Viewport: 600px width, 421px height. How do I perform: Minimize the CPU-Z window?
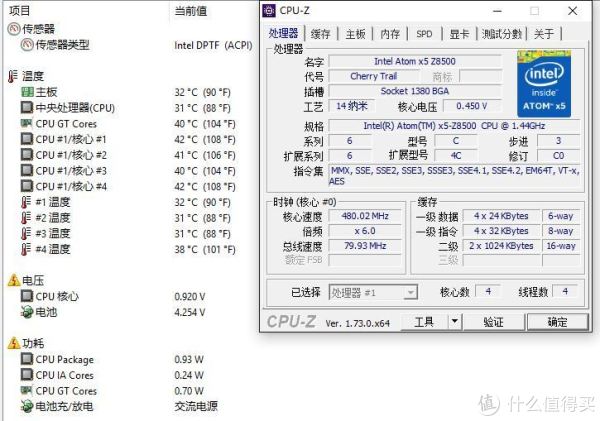coord(497,11)
